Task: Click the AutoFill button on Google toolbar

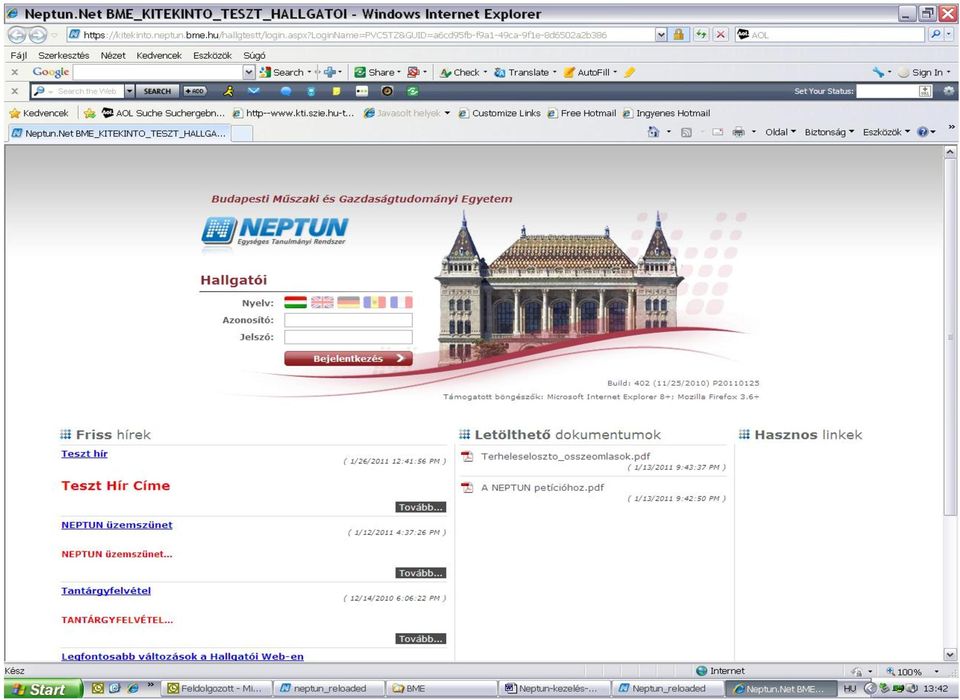Action: tap(590, 72)
